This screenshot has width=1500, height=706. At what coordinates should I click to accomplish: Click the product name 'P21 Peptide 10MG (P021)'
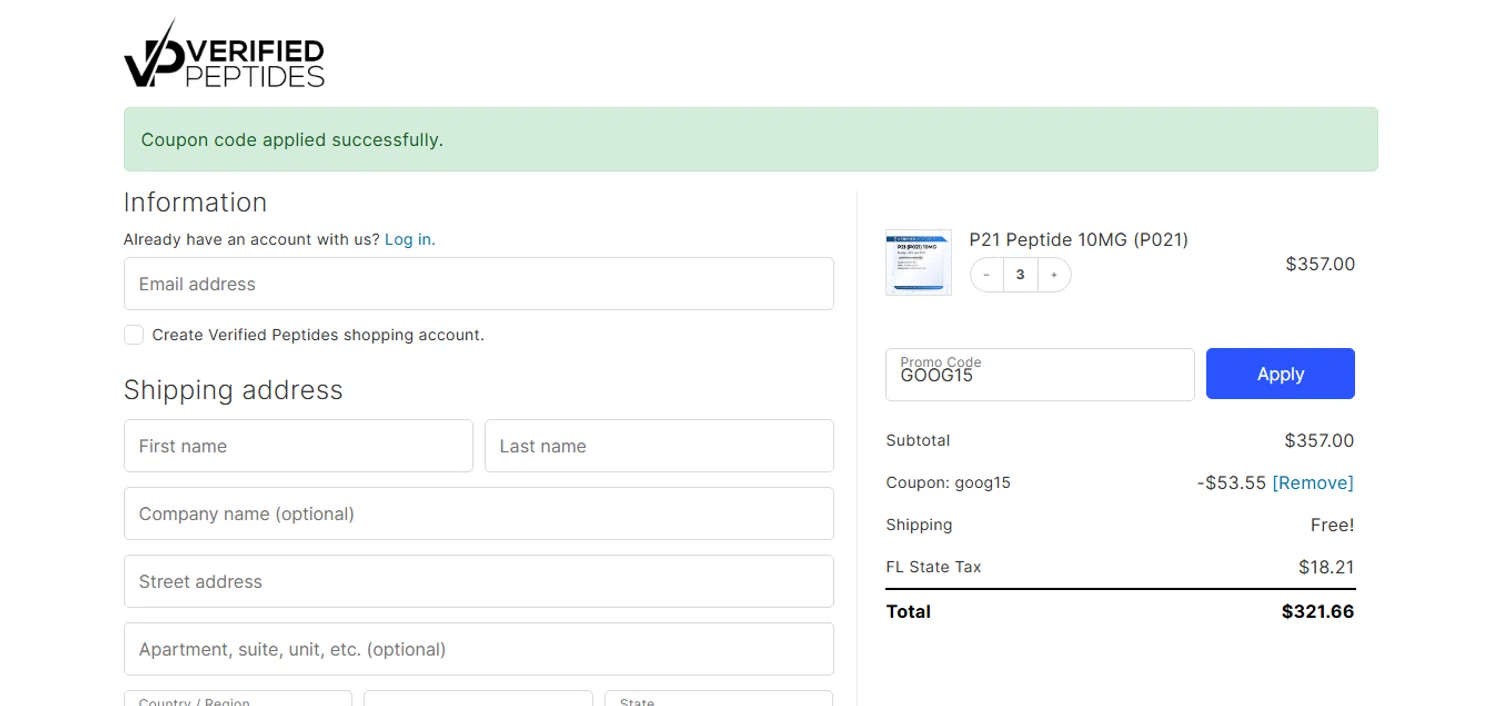1079,240
